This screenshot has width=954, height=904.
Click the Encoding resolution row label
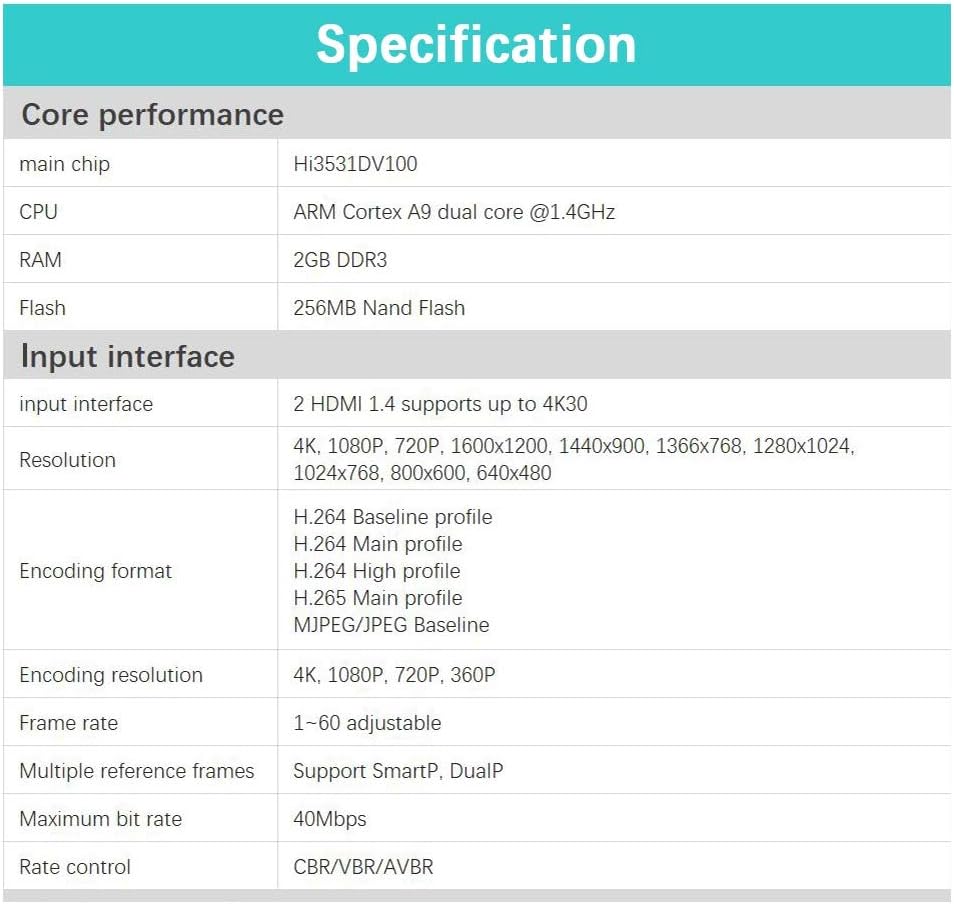pyautogui.click(x=111, y=675)
